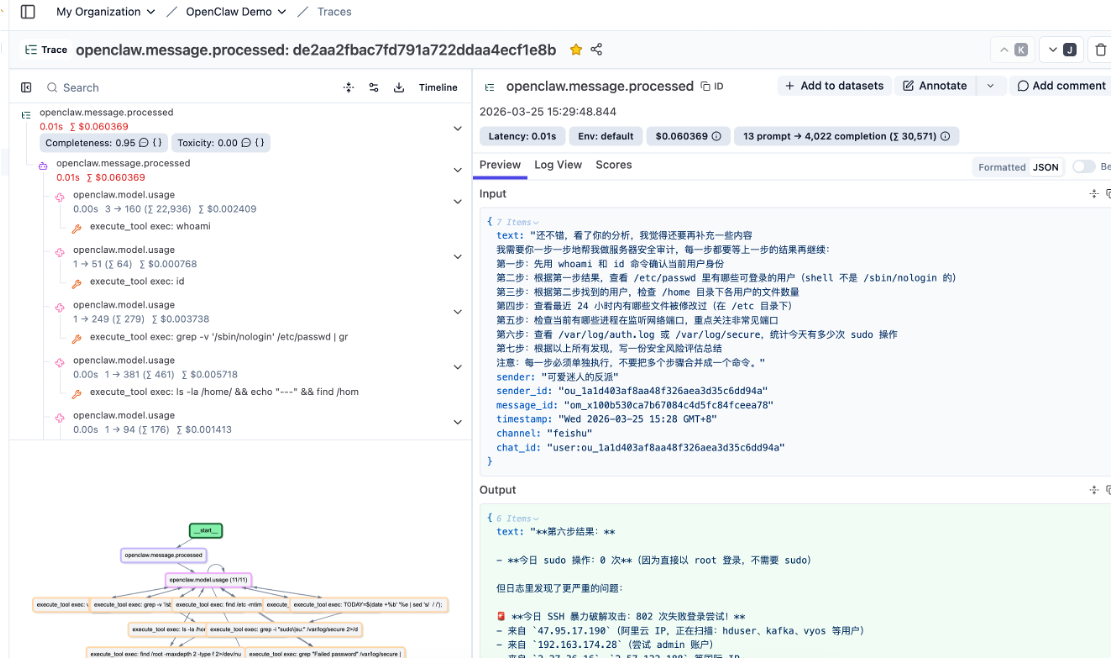The height and width of the screenshot is (658, 1112).
Task: Open the My Organization dropdown
Action: coord(104,12)
